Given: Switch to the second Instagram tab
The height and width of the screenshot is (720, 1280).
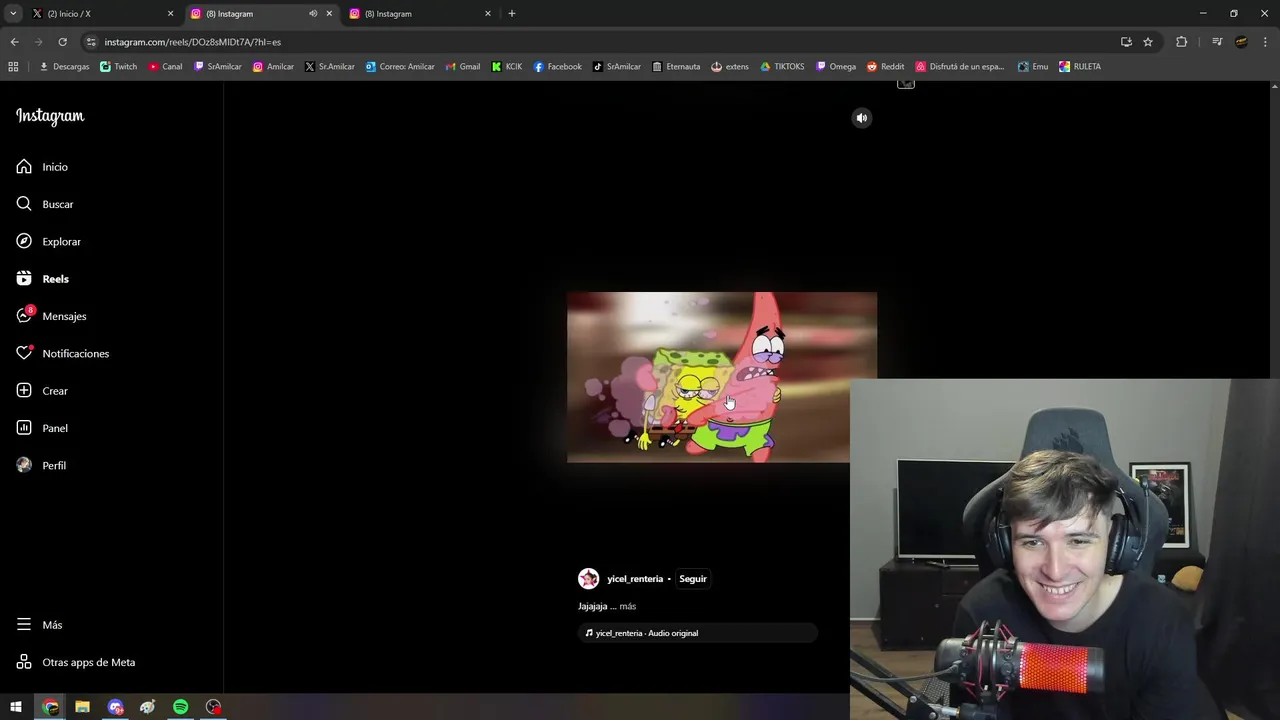Looking at the screenshot, I should coord(420,14).
